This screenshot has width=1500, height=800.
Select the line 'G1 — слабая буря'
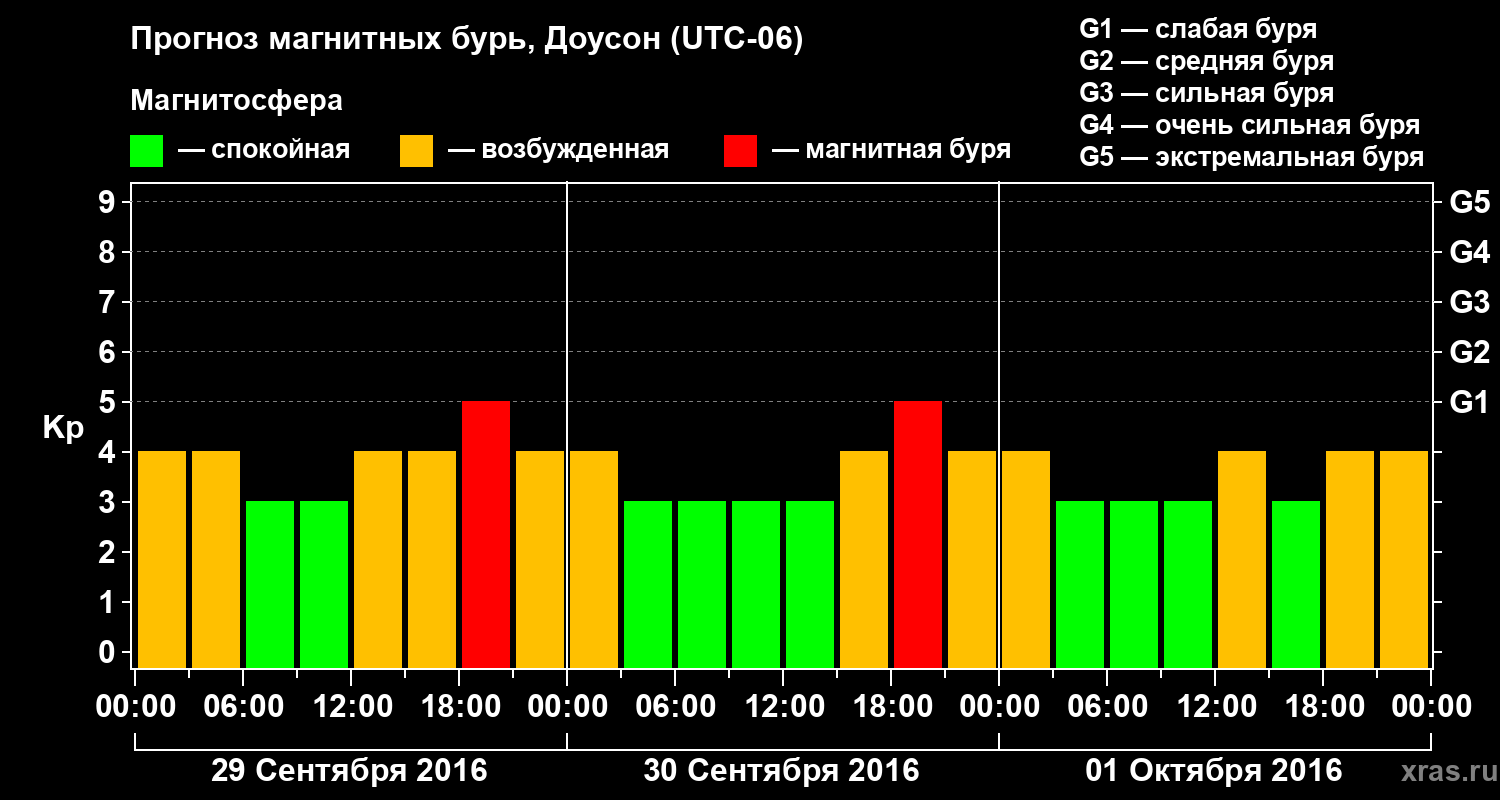point(1198,29)
